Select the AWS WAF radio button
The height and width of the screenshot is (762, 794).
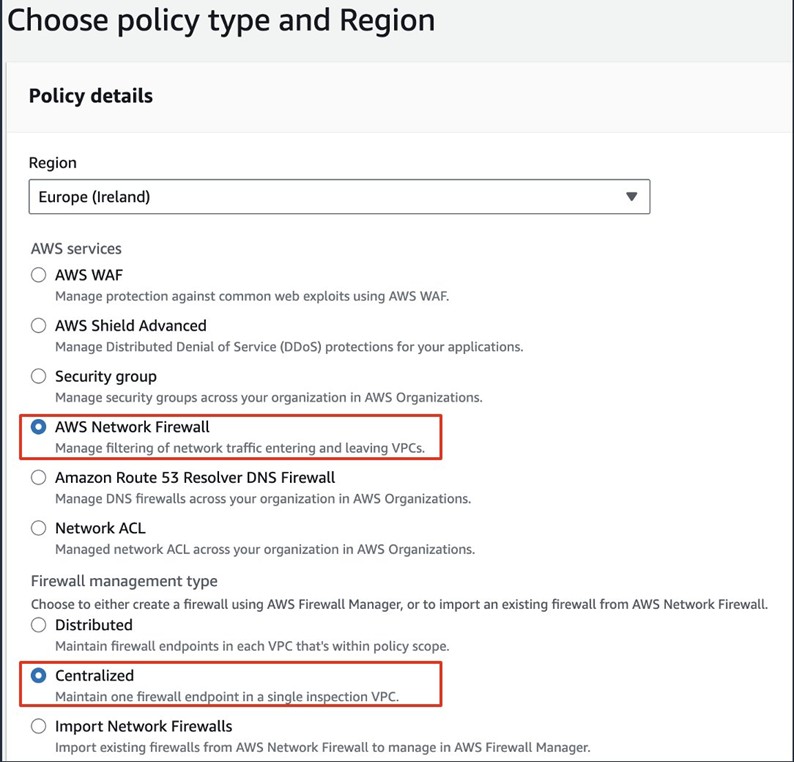39,275
